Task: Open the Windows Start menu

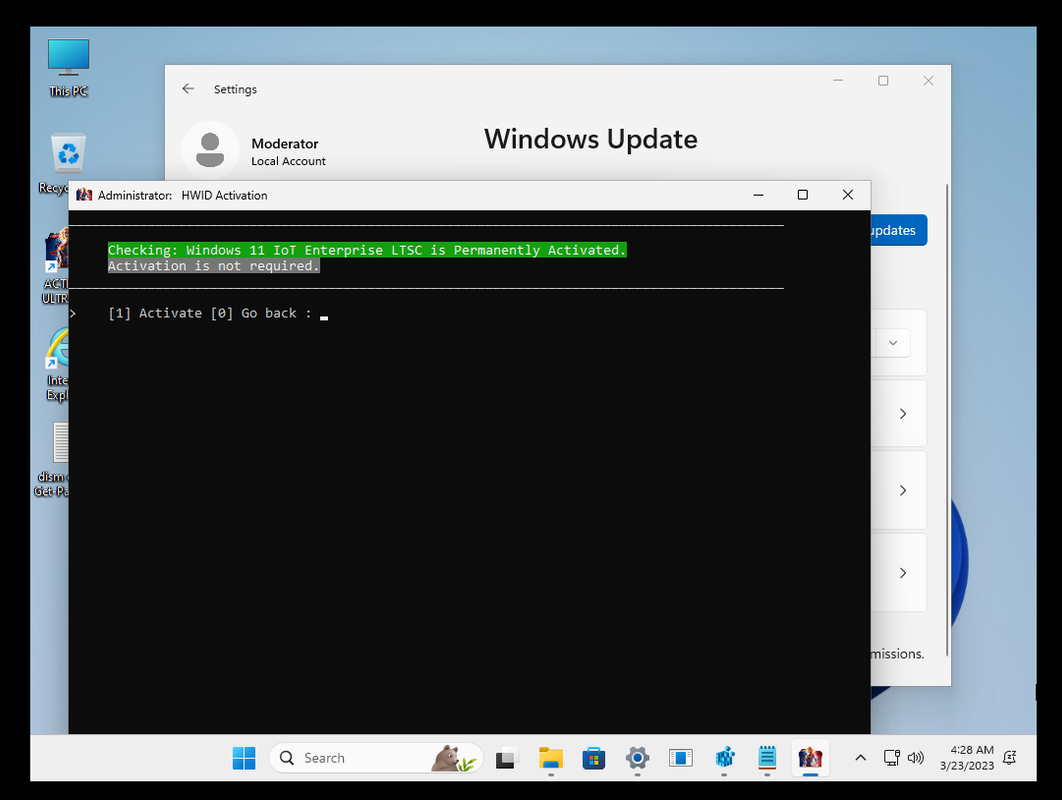Action: tap(244, 758)
